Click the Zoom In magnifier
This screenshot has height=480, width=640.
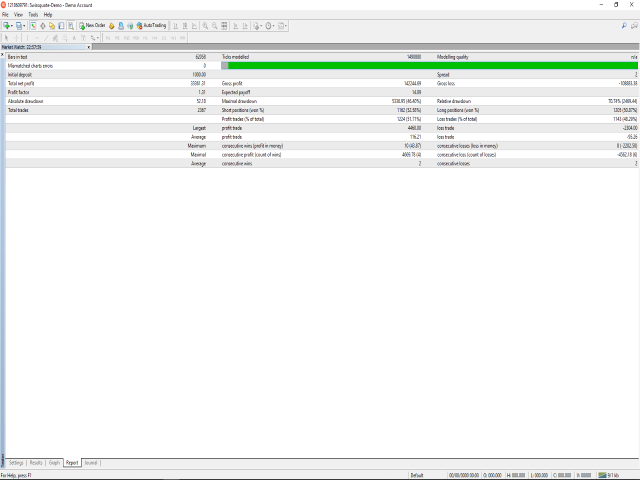pyautogui.click(x=205, y=26)
